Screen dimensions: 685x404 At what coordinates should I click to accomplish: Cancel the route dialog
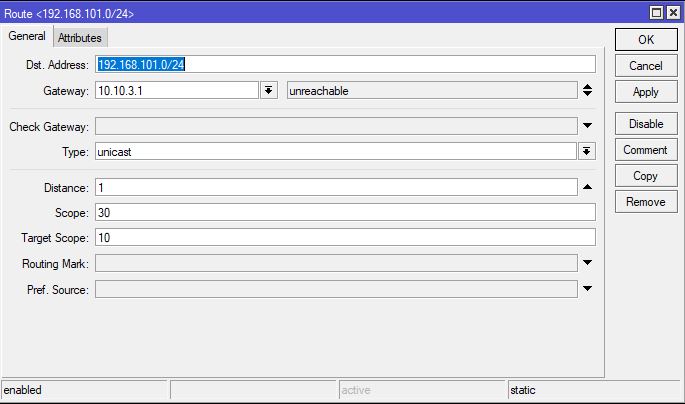point(646,66)
